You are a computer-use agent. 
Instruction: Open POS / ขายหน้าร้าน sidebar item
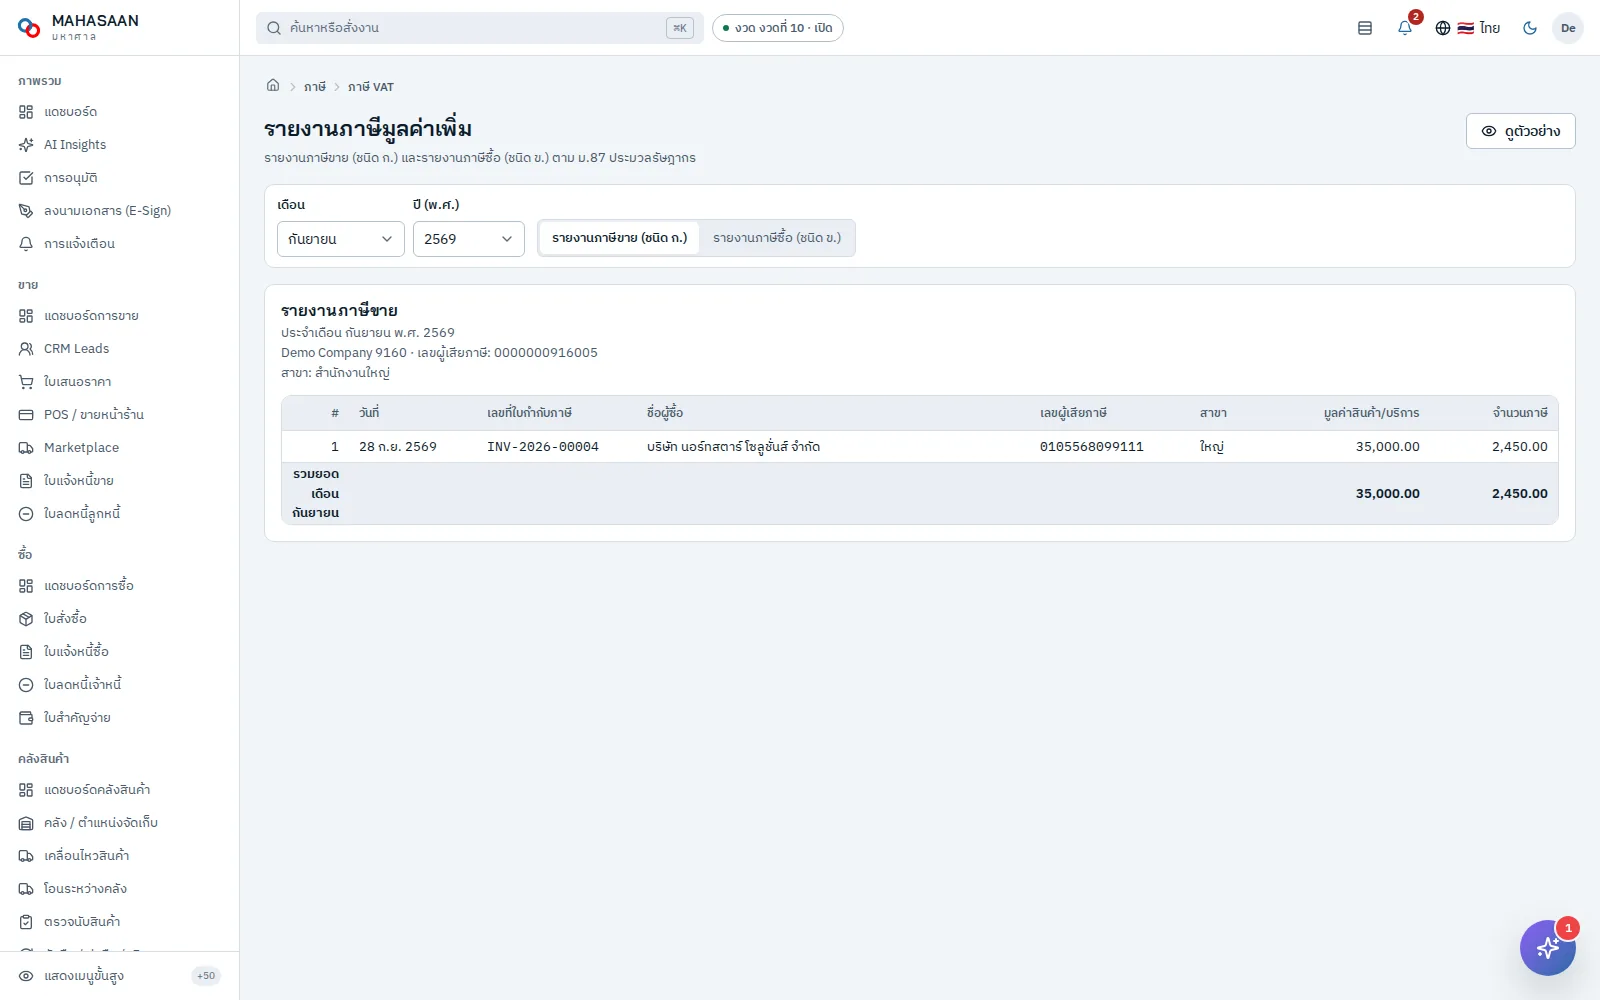point(120,415)
